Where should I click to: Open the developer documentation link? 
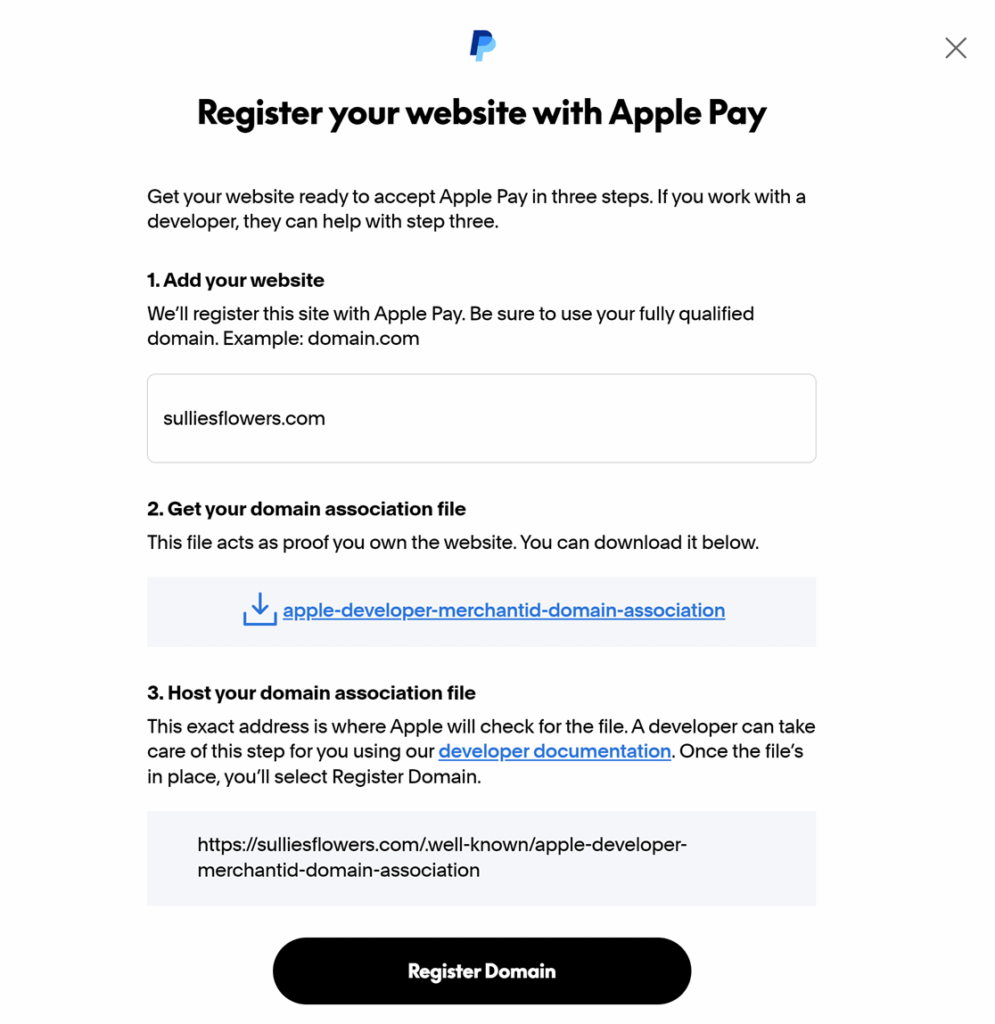[554, 751]
